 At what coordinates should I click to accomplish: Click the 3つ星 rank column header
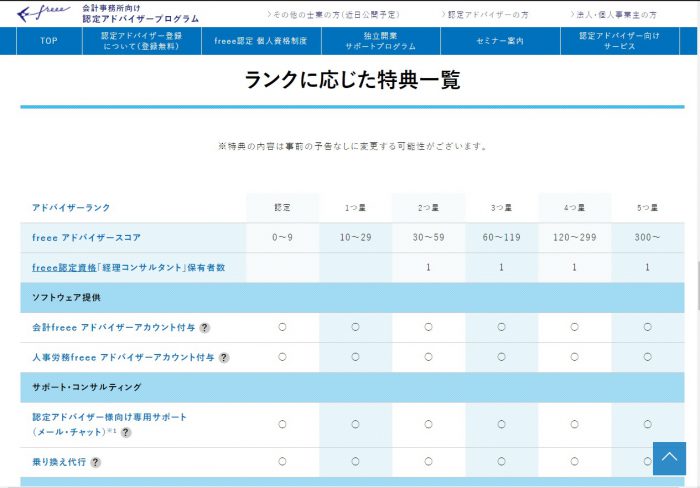pos(501,208)
